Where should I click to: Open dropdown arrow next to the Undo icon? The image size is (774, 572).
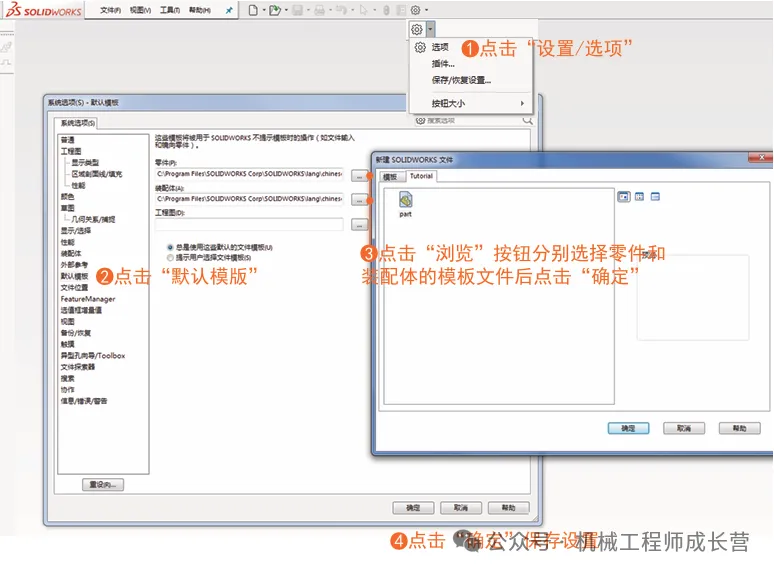[352, 10]
